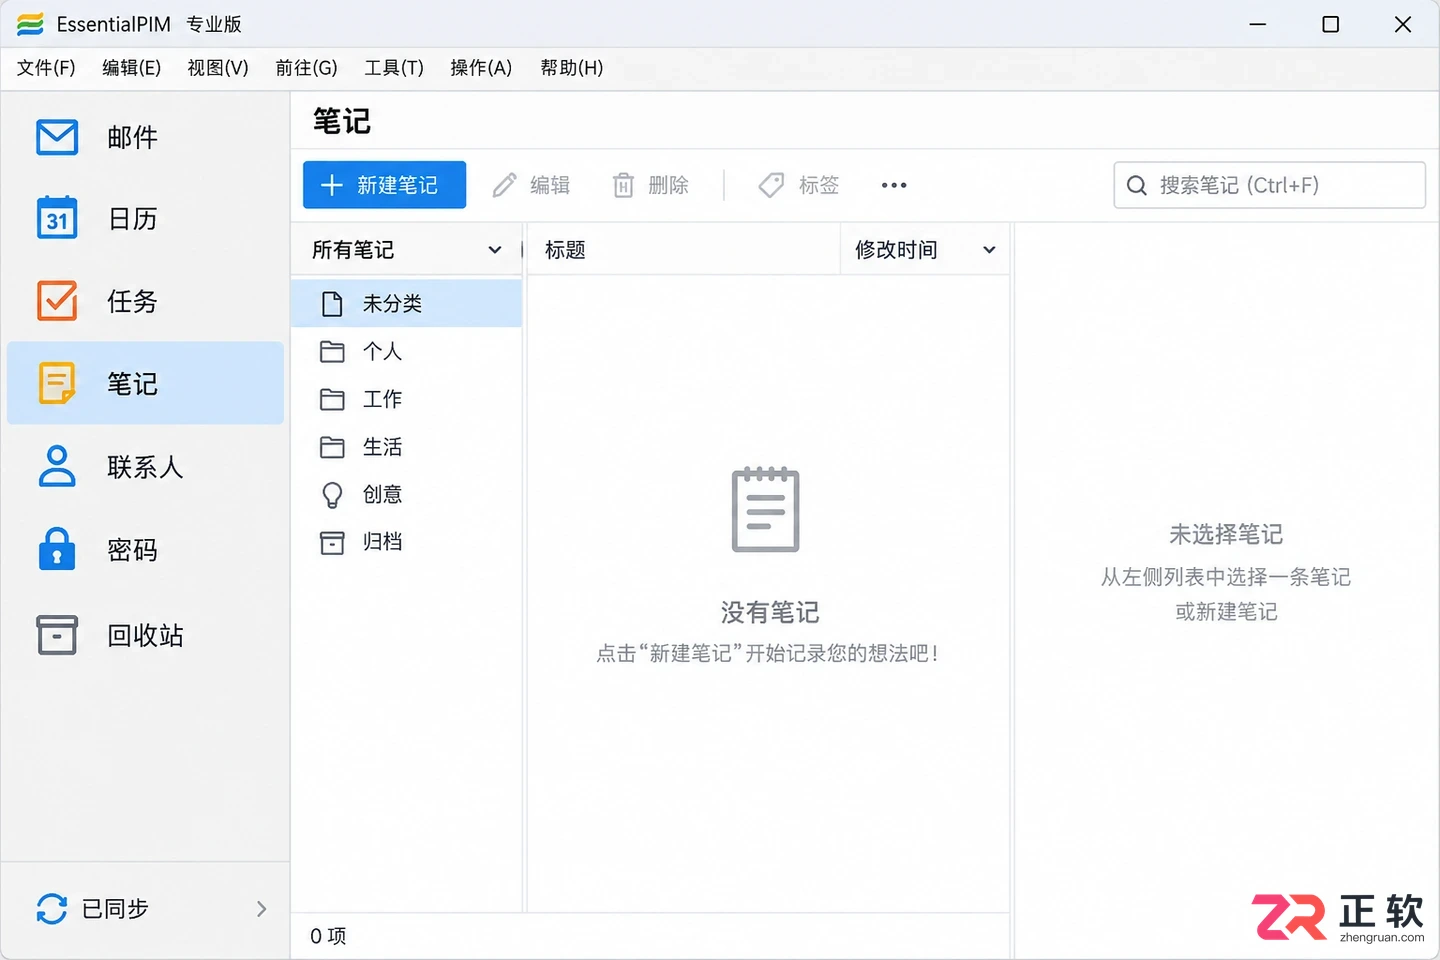Select the 未分类 notes category

click(x=406, y=303)
